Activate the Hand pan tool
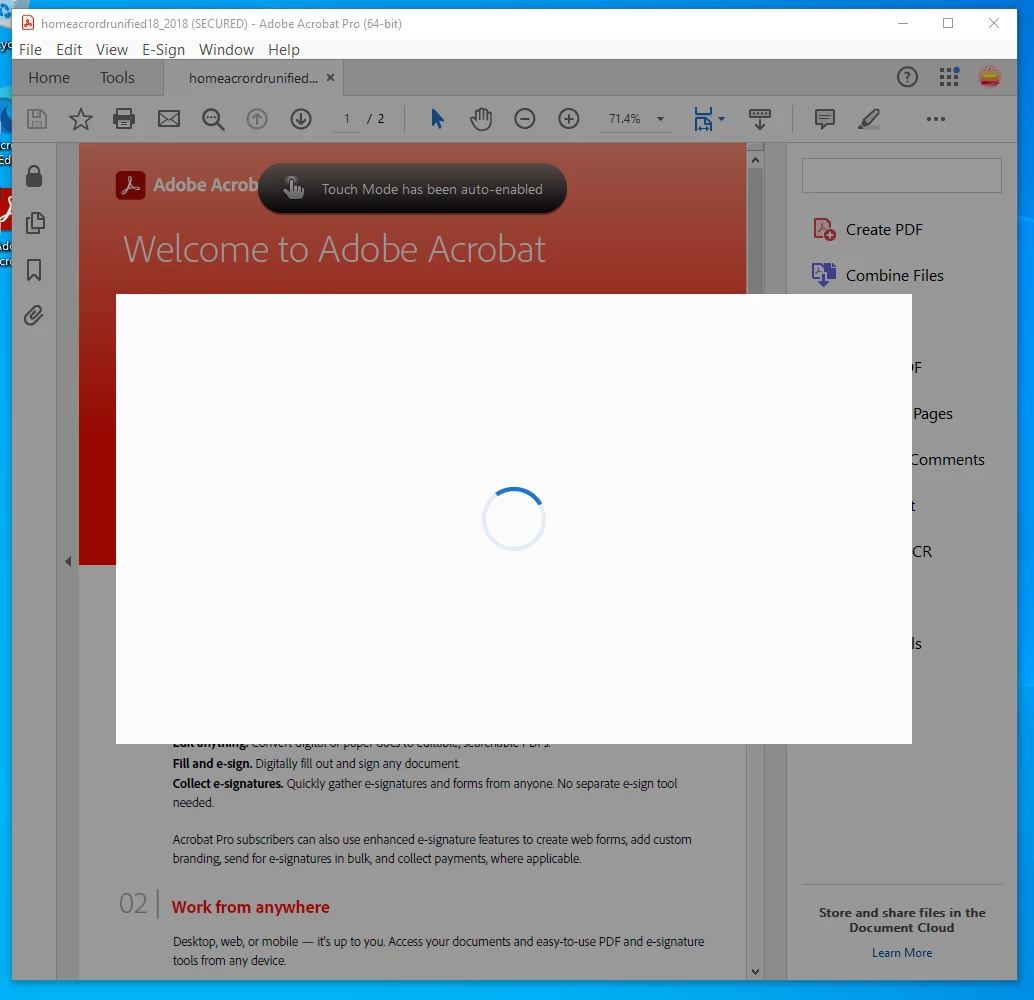 [x=481, y=119]
